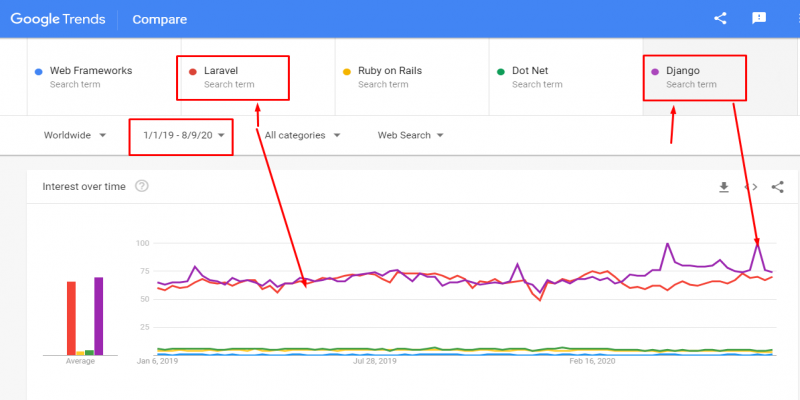Click the purple Django average bar
Image resolution: width=800 pixels, height=400 pixels.
coord(98,316)
